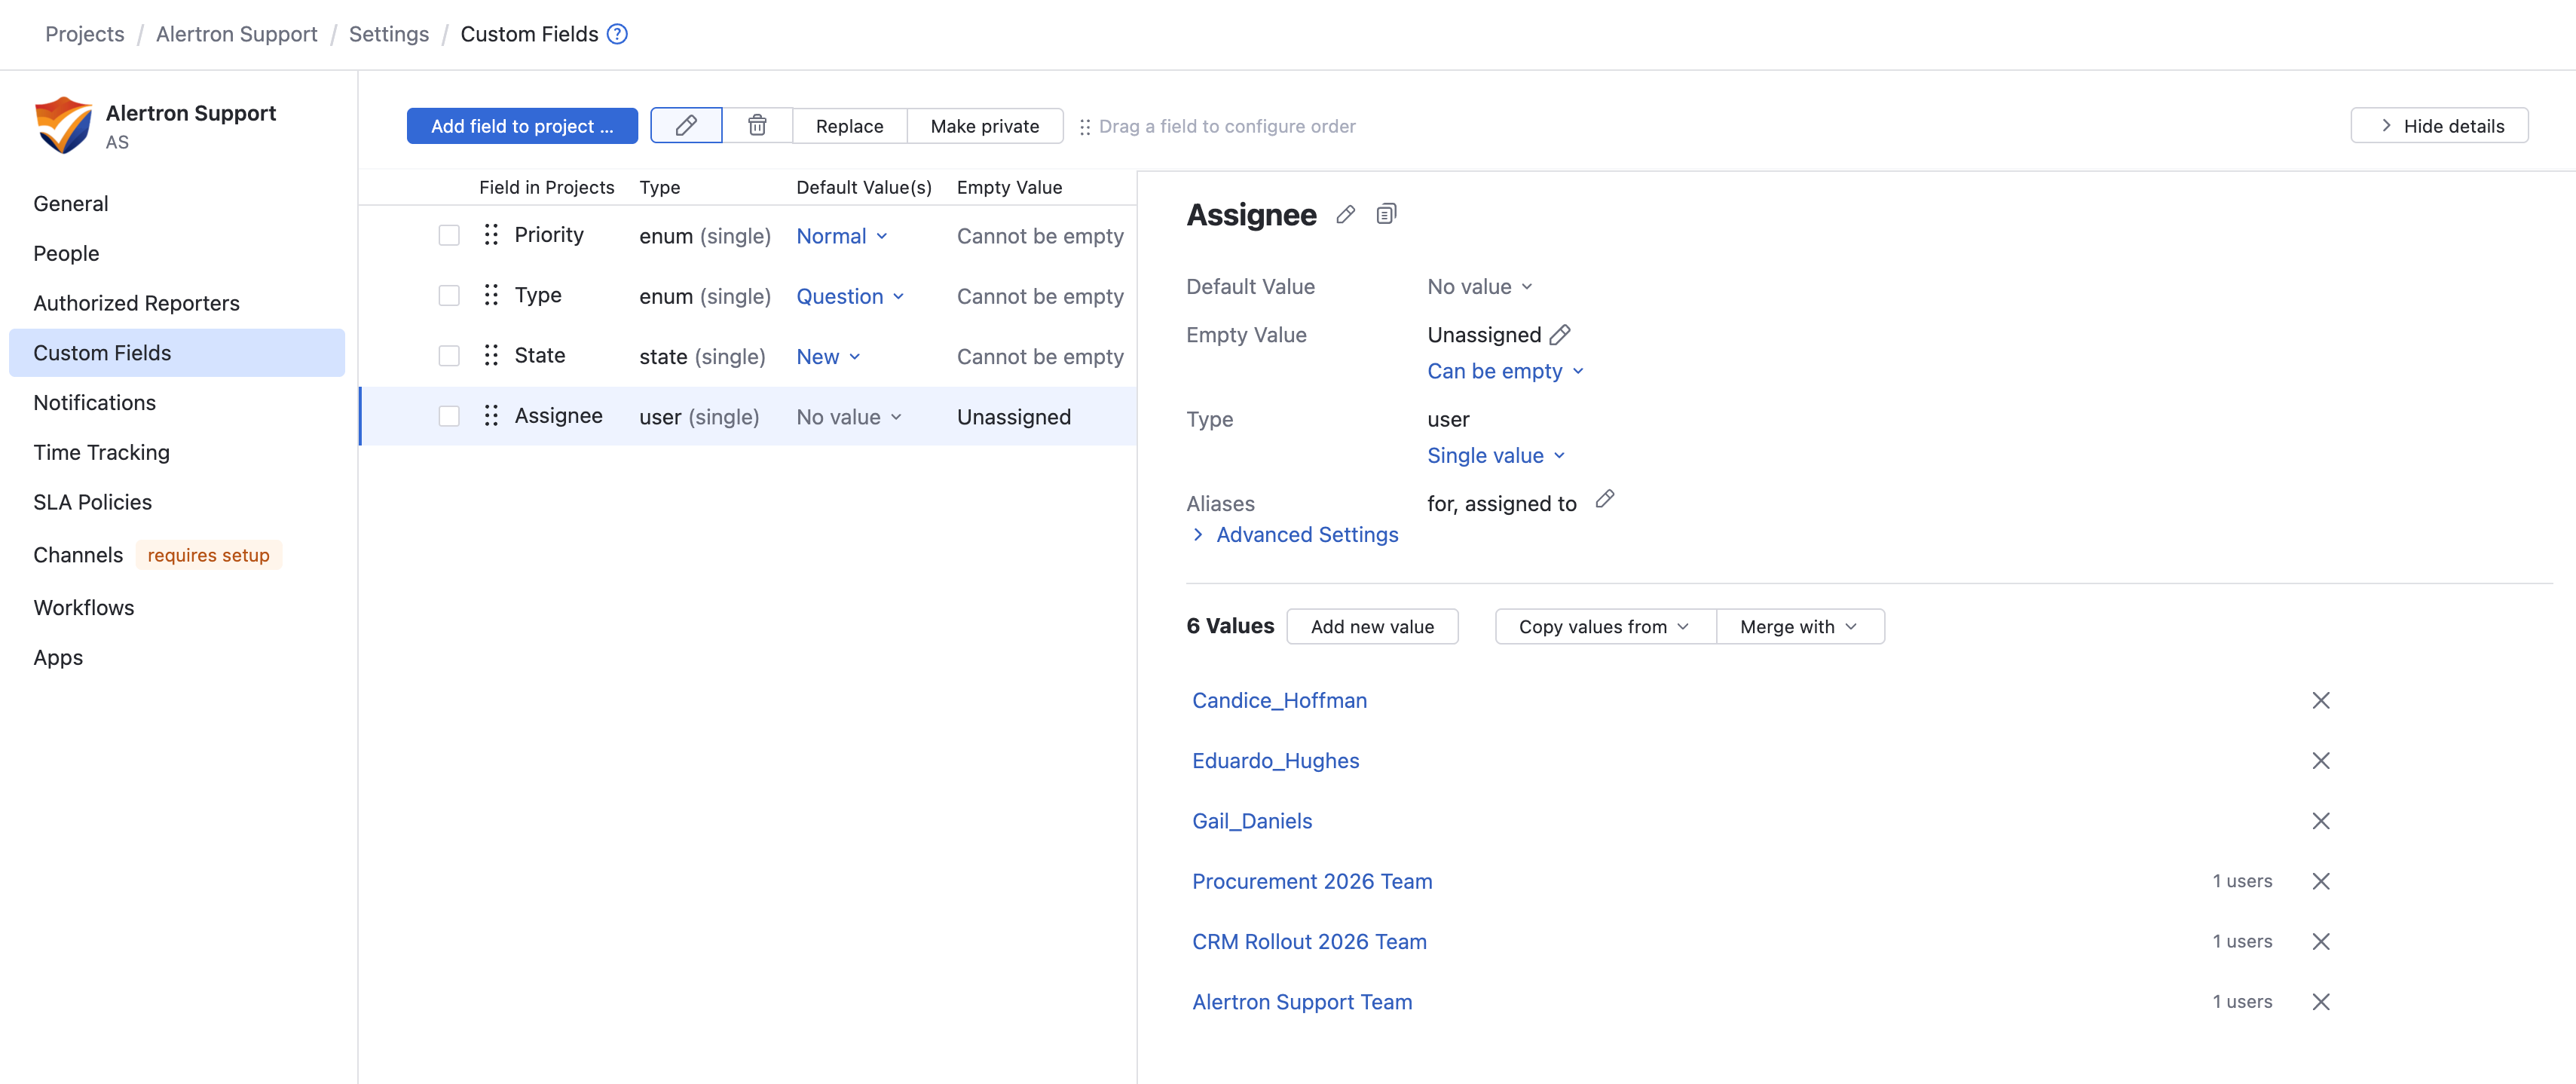The width and height of the screenshot is (2576, 1084).
Task: Tick the Assignee field checkbox
Action: [449, 416]
